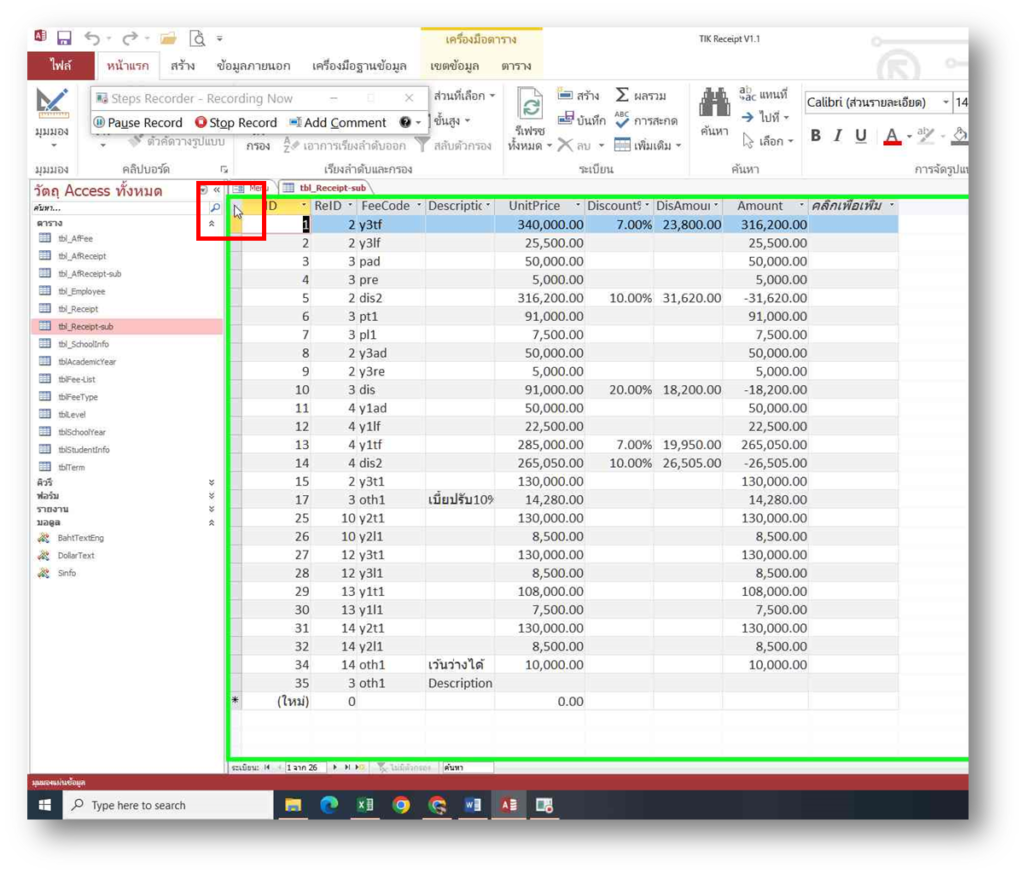The width and height of the screenshot is (1024, 875).
Task: Open the สร้าง (Create) ribbon tab
Action: (x=182, y=66)
